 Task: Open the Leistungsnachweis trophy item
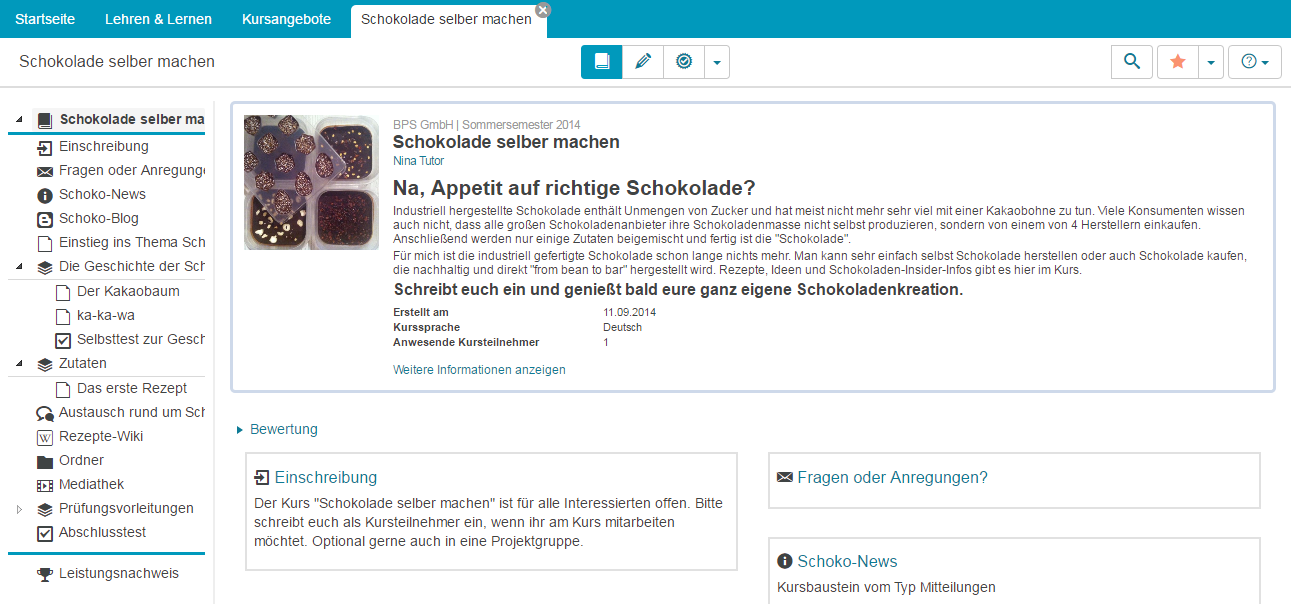click(x=118, y=573)
